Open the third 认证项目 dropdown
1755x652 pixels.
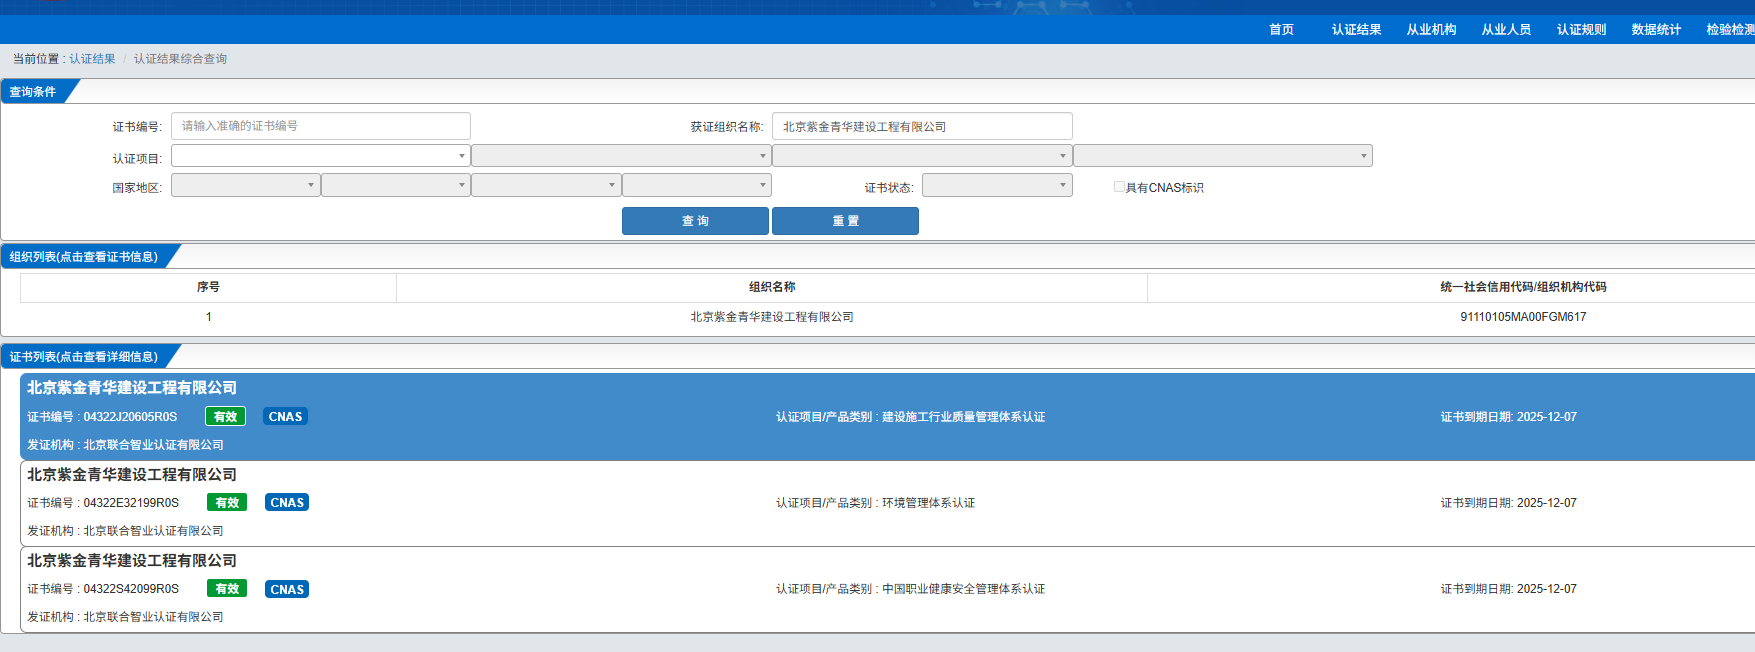pos(922,156)
